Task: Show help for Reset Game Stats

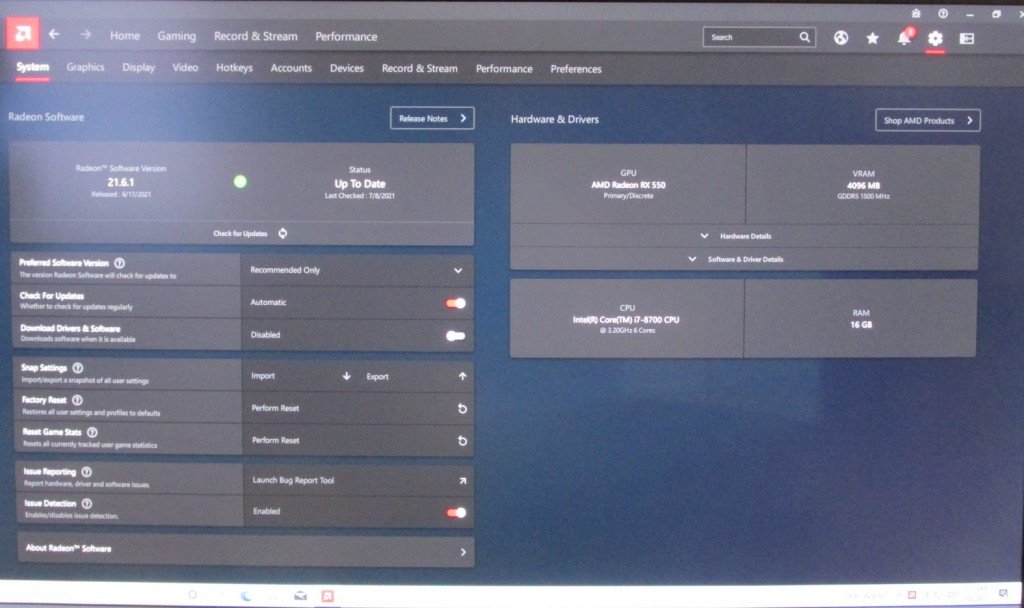Action: (x=92, y=432)
